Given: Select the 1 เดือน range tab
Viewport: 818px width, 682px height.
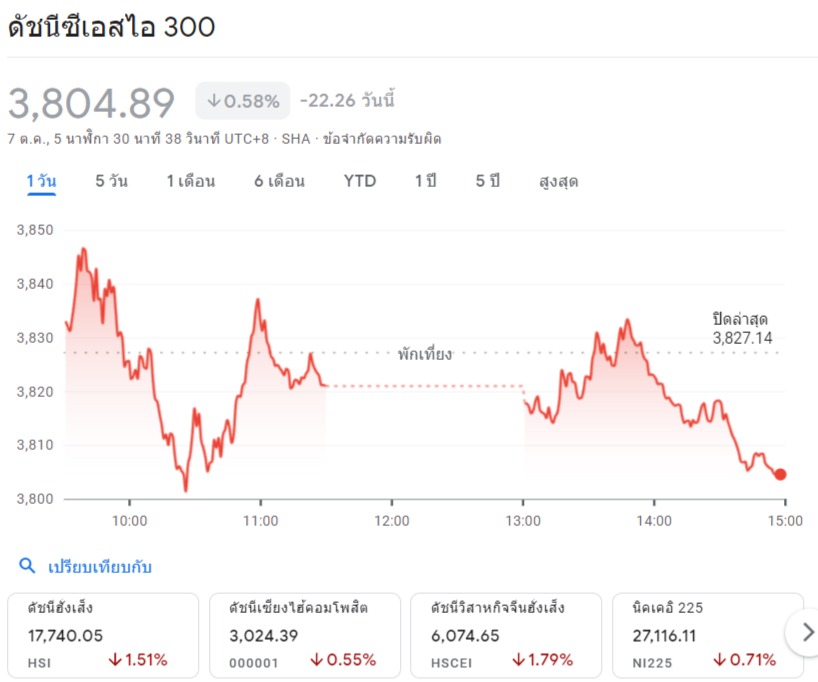Looking at the screenshot, I should tap(190, 181).
